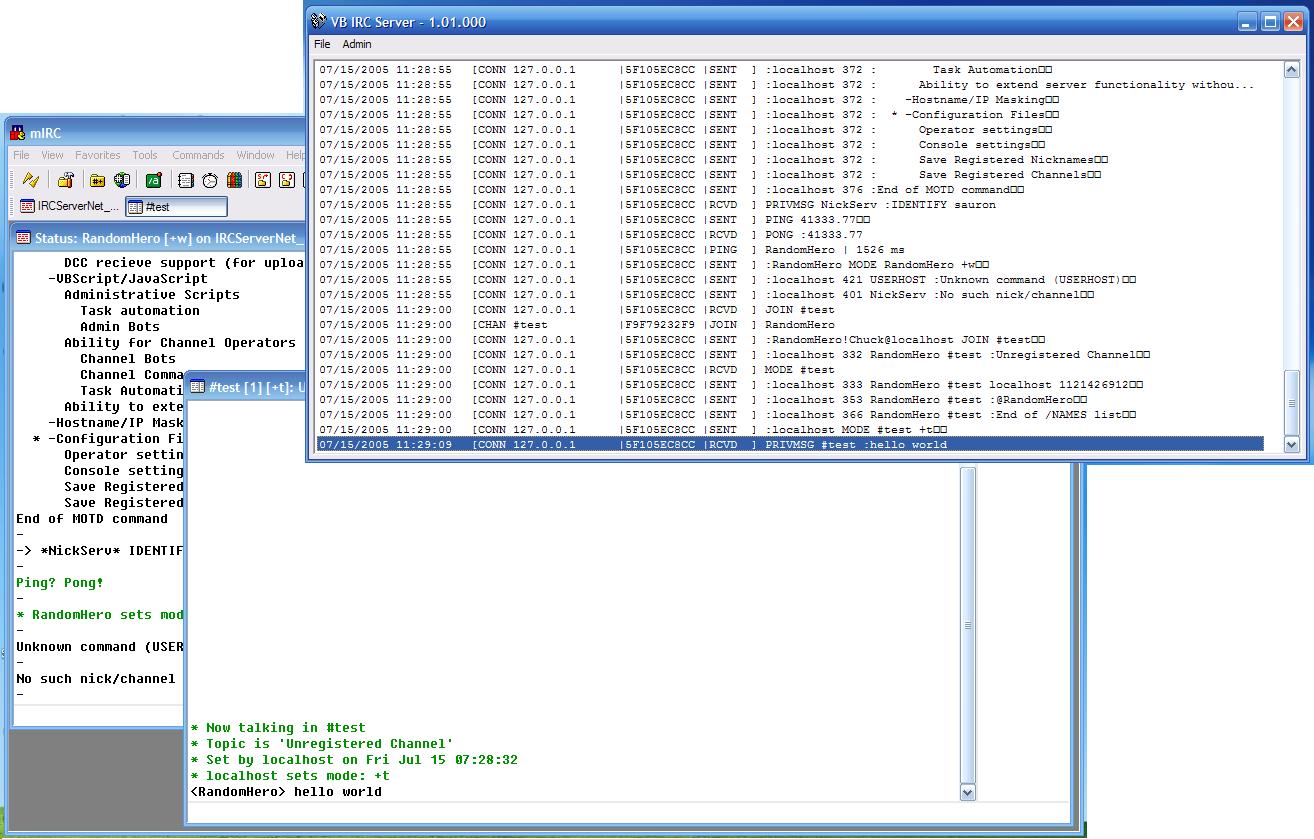
Task: Switch to the #test switchbar button
Action: click(x=176, y=207)
